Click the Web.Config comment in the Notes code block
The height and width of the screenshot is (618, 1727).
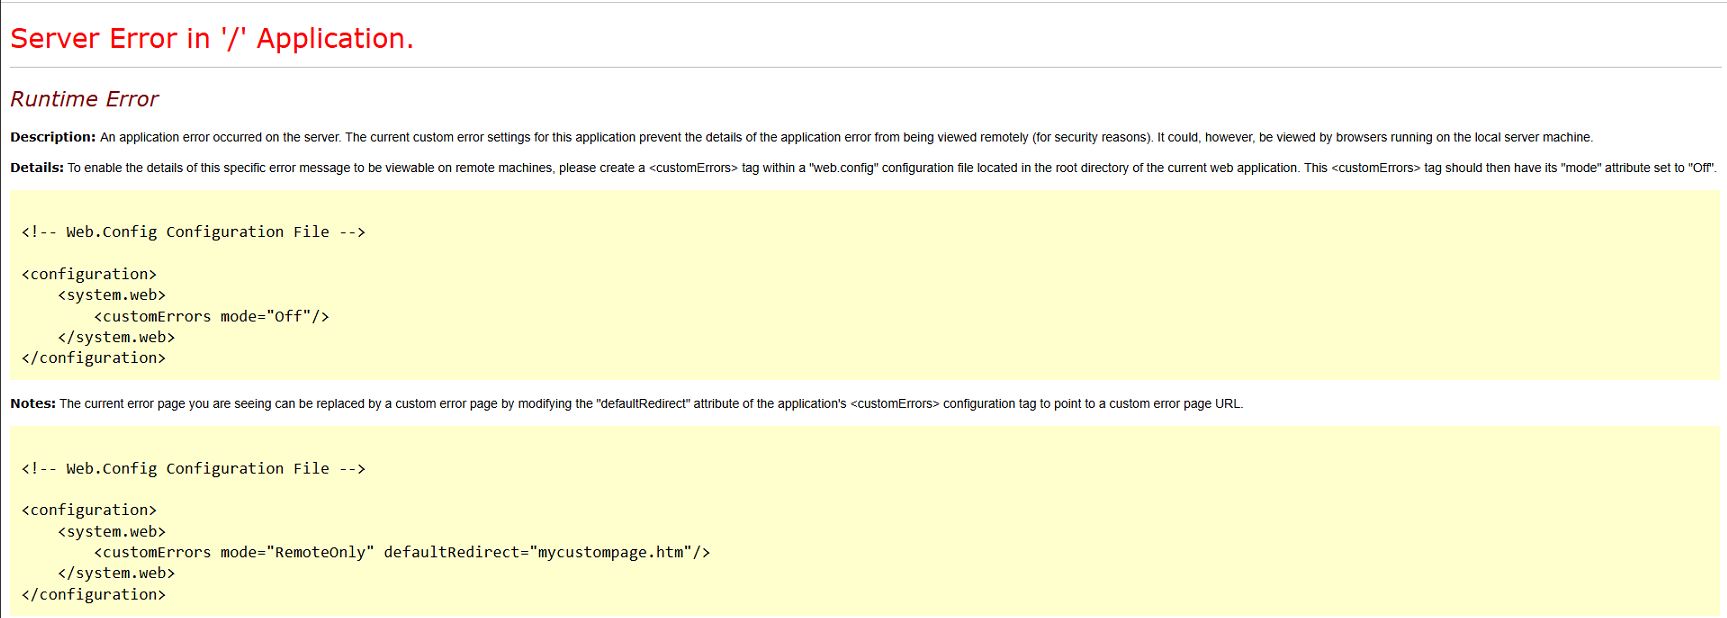click(193, 469)
